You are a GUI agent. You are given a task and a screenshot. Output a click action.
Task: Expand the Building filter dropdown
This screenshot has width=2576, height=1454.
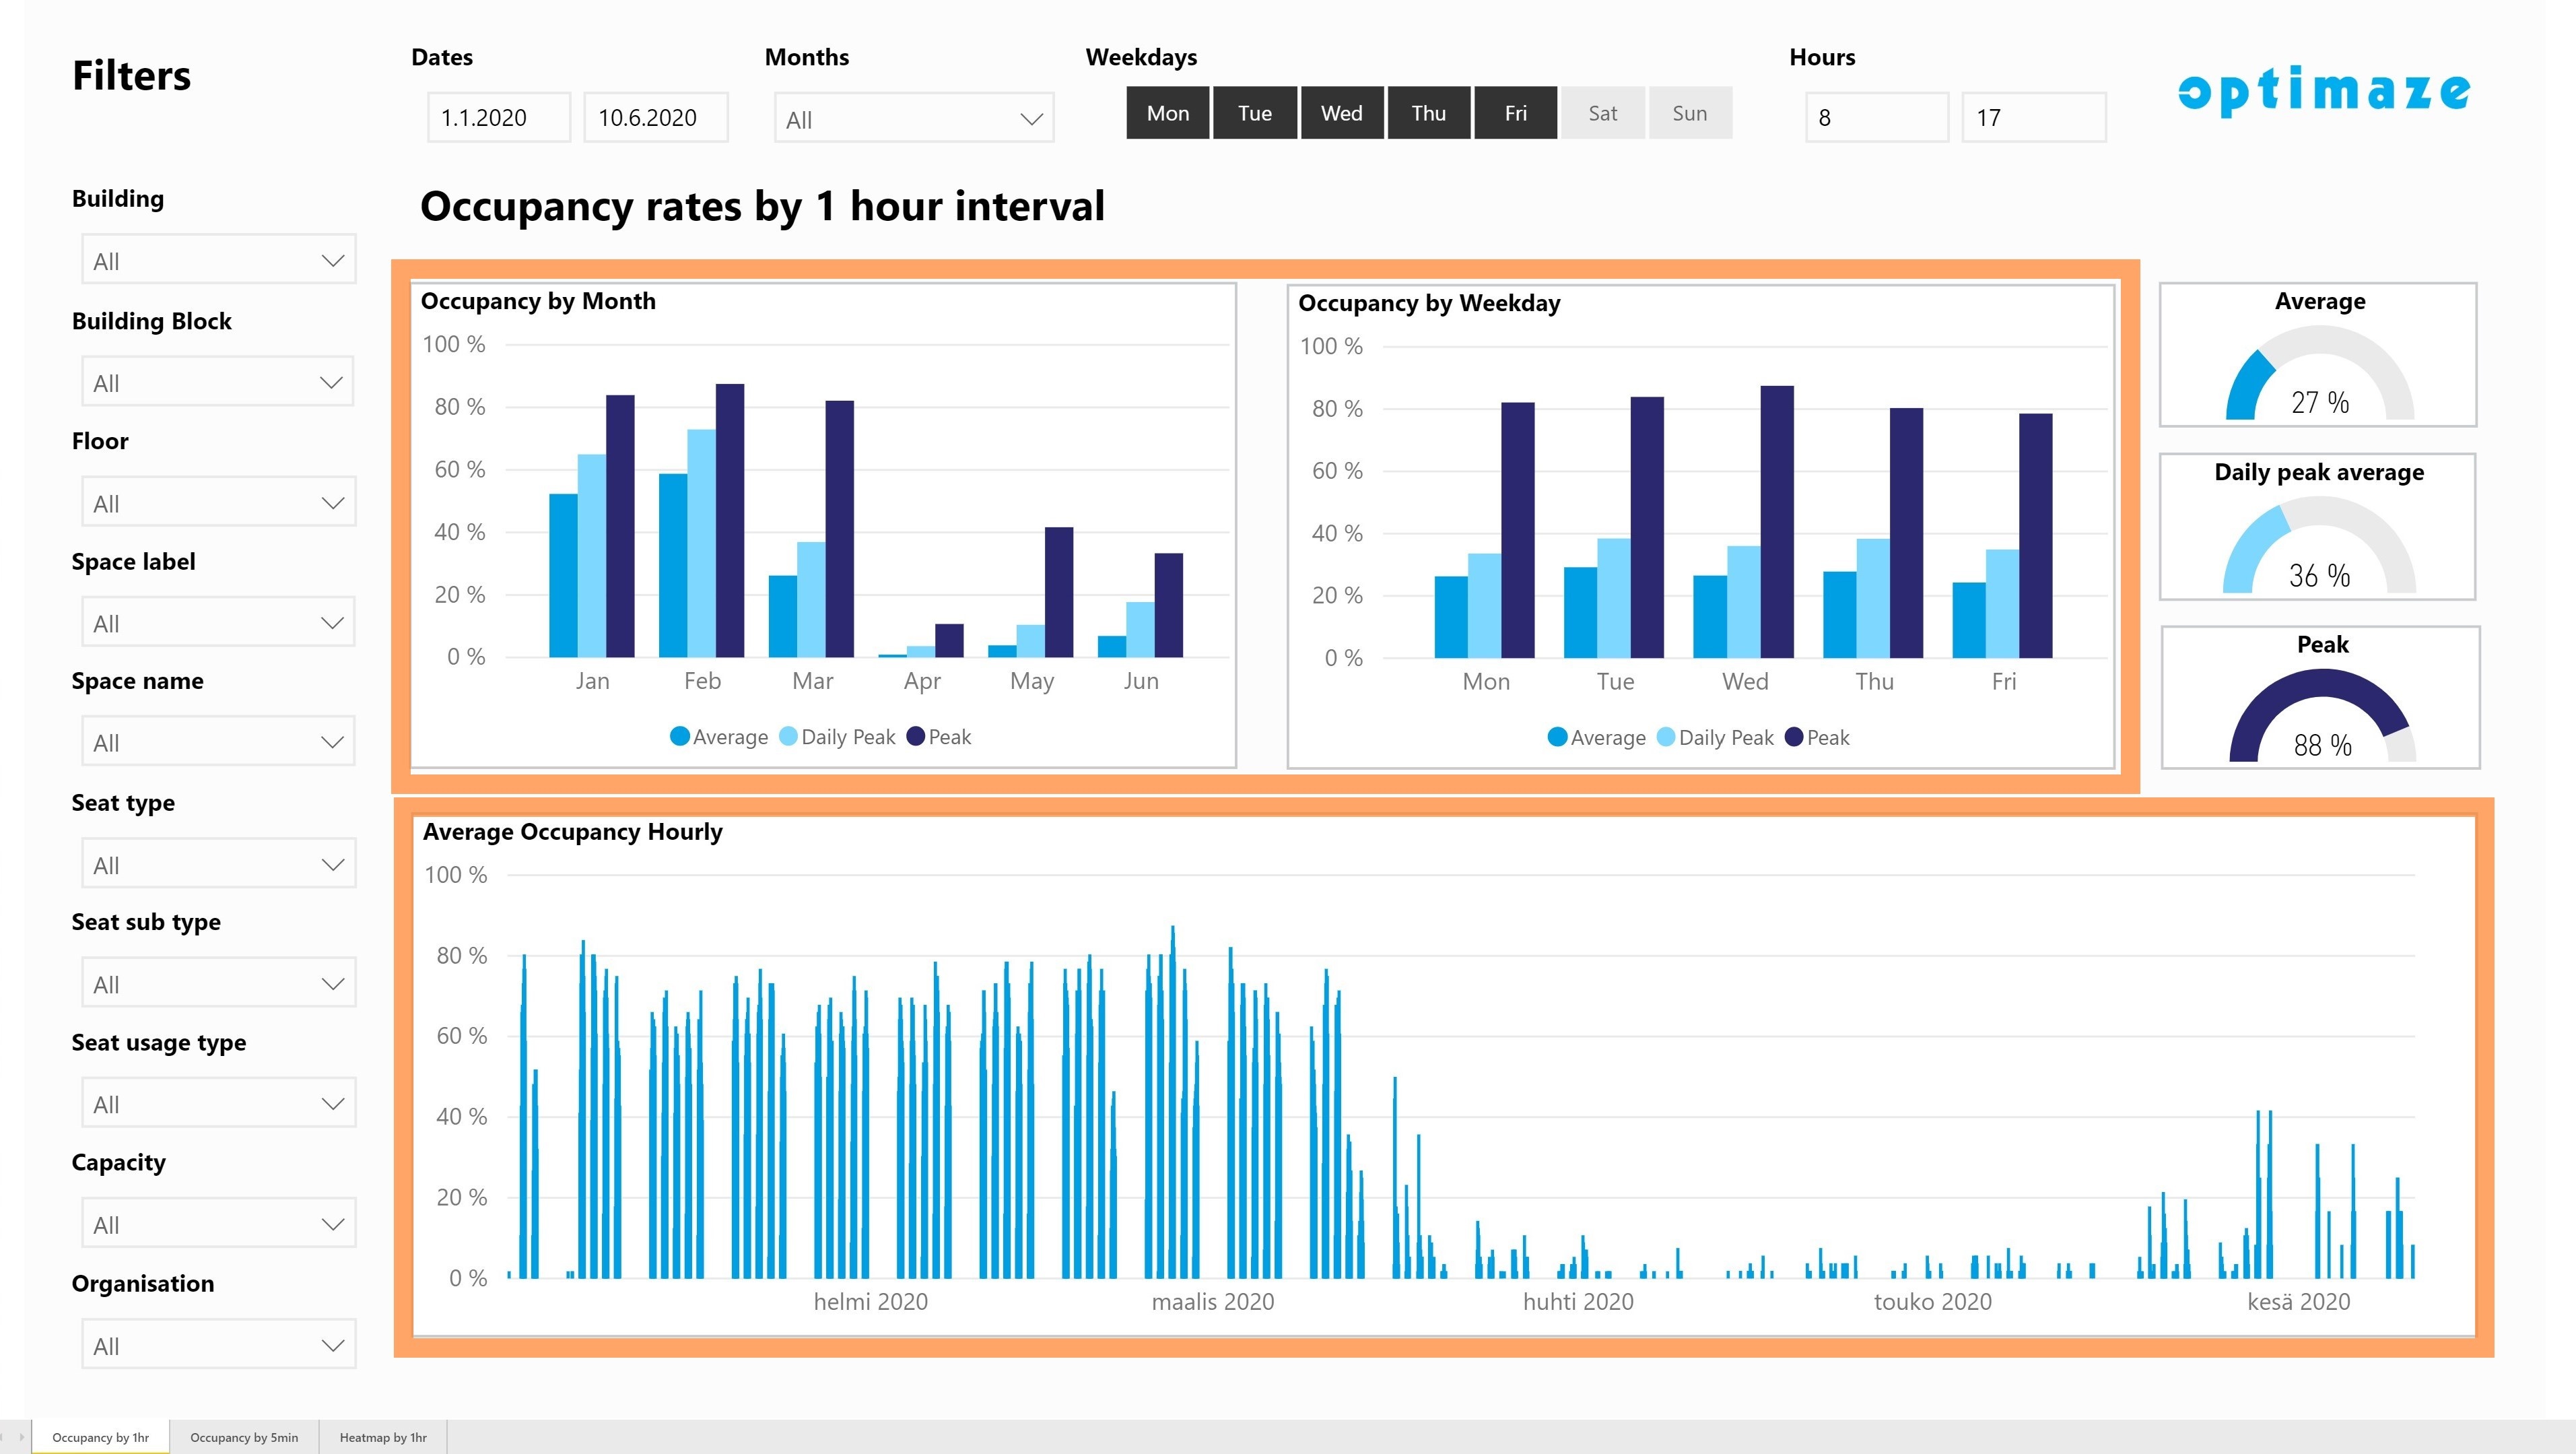tap(218, 260)
